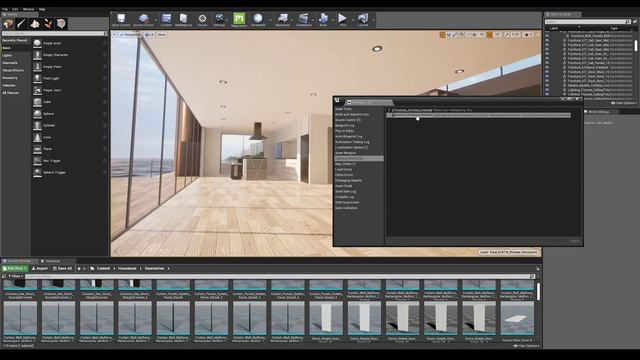The image size is (640, 360).
Task: Click the white plane mesh thumbnail
Action: (x=517, y=318)
